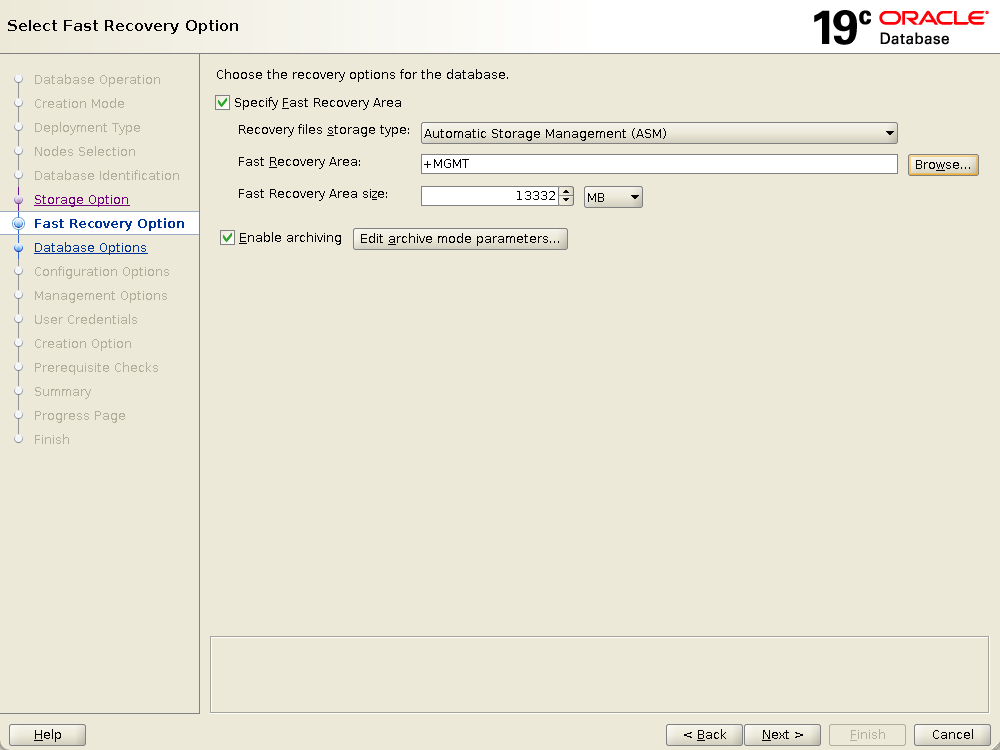This screenshot has height=750, width=1000.
Task: Click the Next button
Action: point(782,735)
